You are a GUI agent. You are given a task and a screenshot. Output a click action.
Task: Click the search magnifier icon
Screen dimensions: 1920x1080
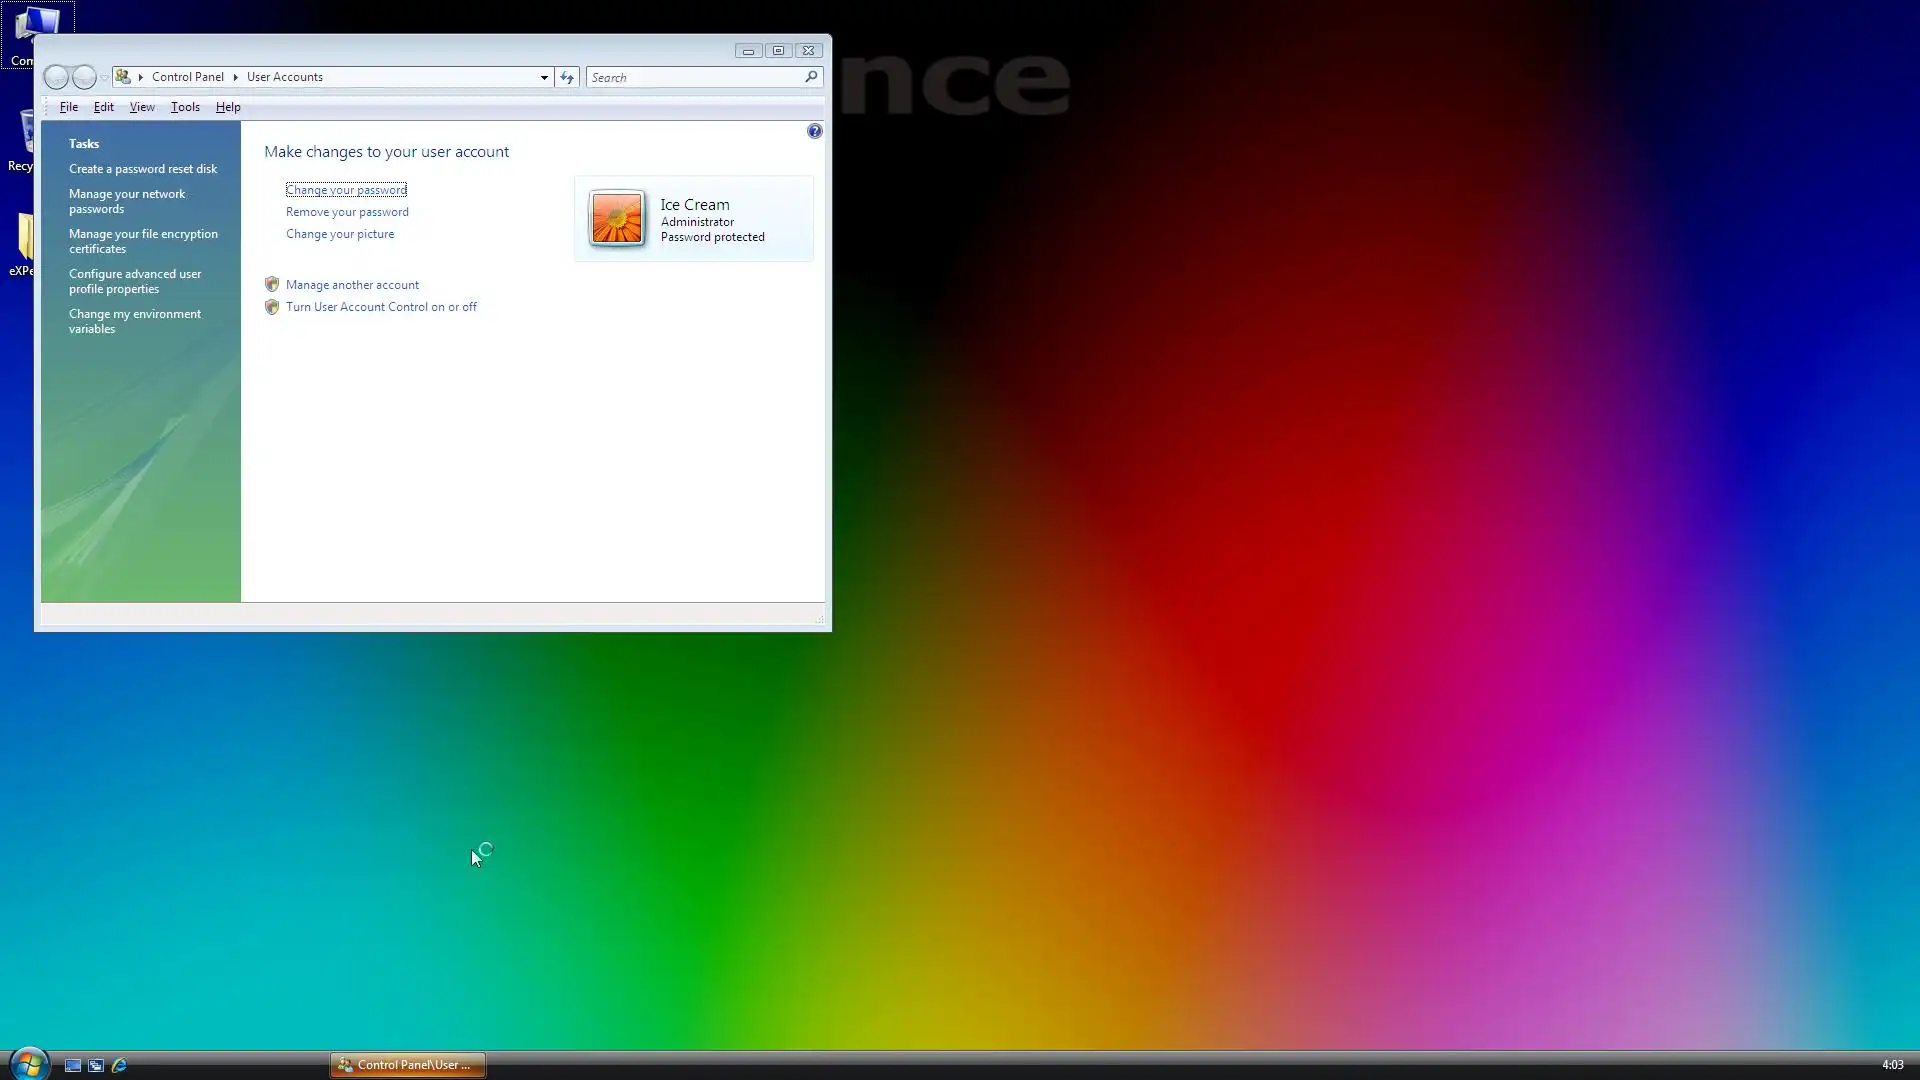811,77
